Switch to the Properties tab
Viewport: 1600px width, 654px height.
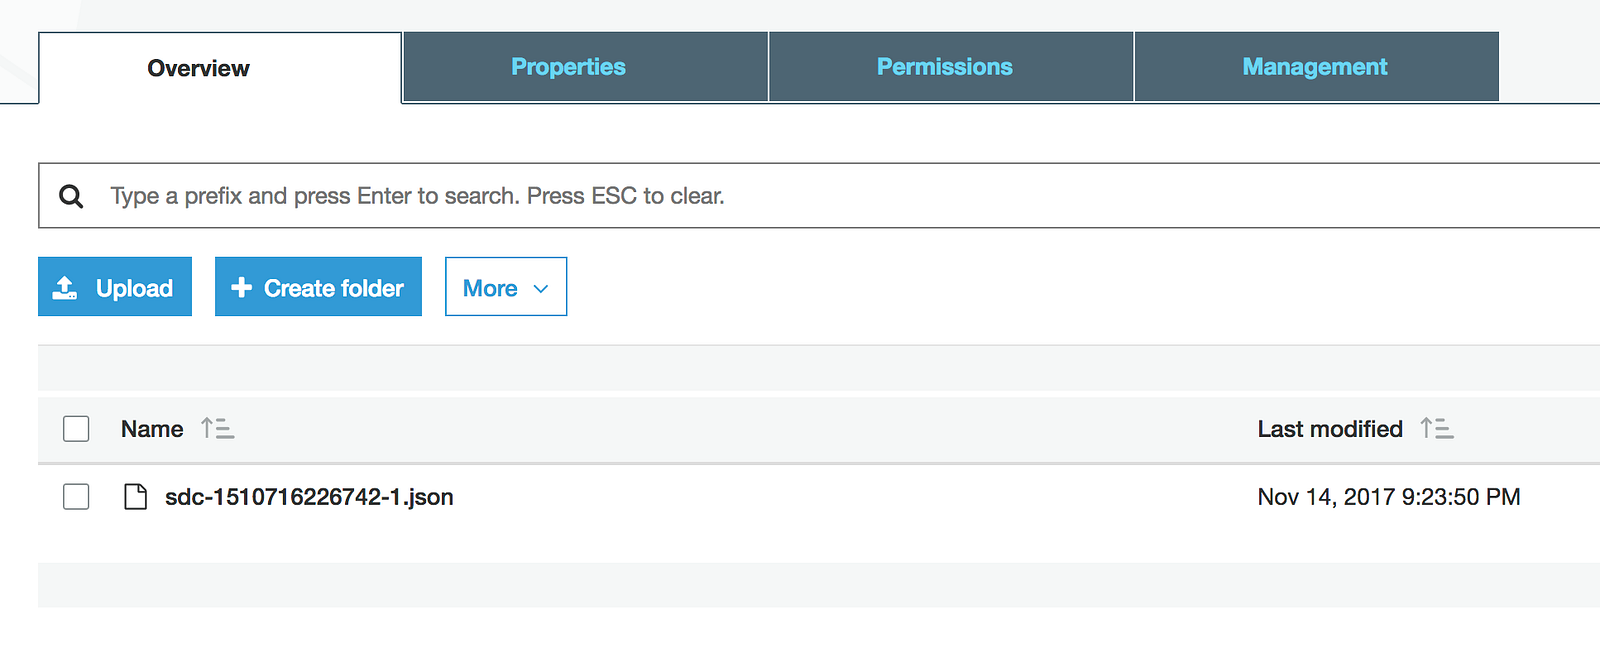pos(568,67)
